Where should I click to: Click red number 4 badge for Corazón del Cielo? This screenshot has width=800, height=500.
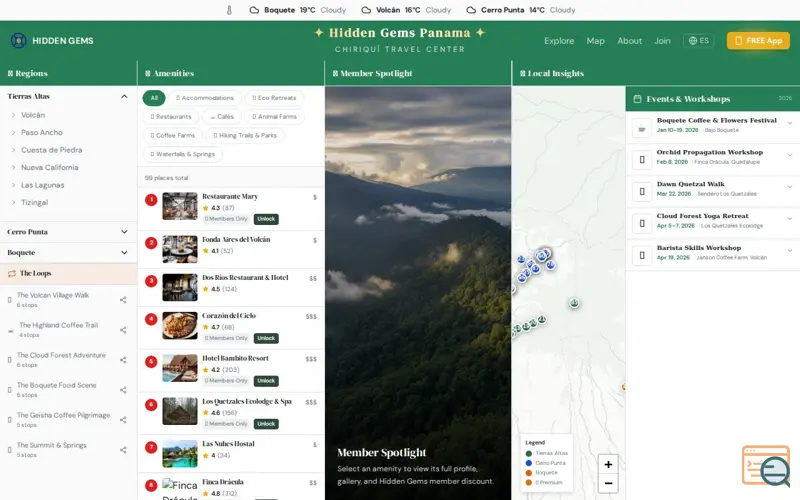151,319
